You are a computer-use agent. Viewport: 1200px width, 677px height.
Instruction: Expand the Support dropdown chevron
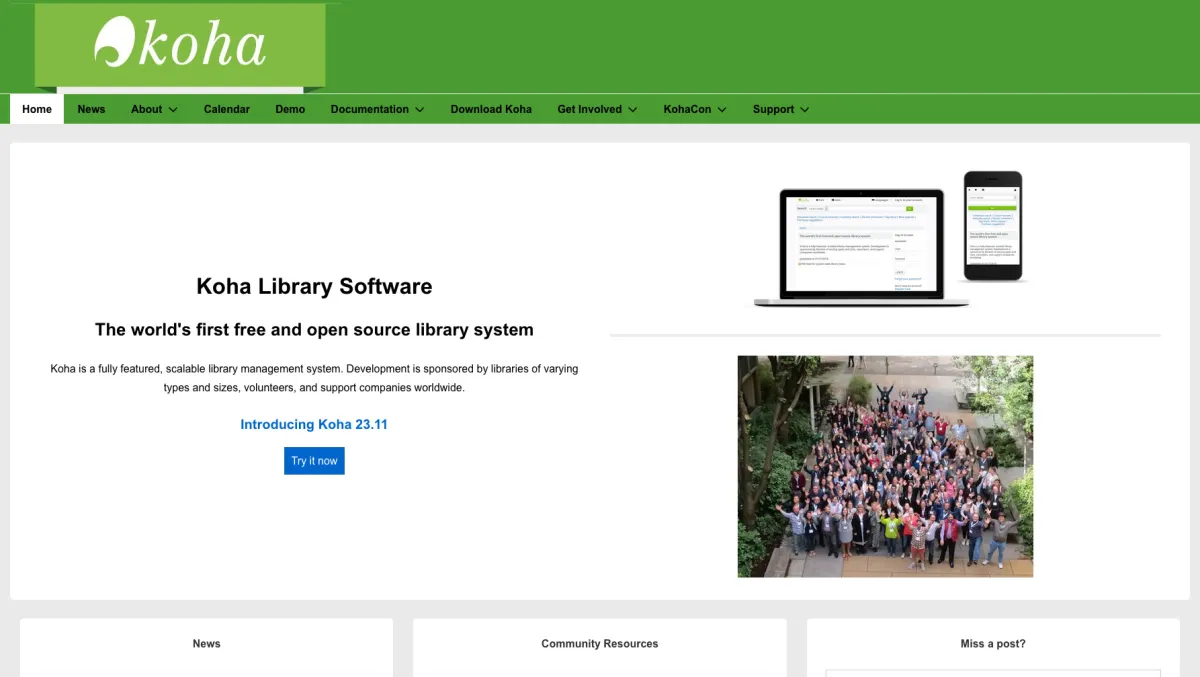point(804,110)
